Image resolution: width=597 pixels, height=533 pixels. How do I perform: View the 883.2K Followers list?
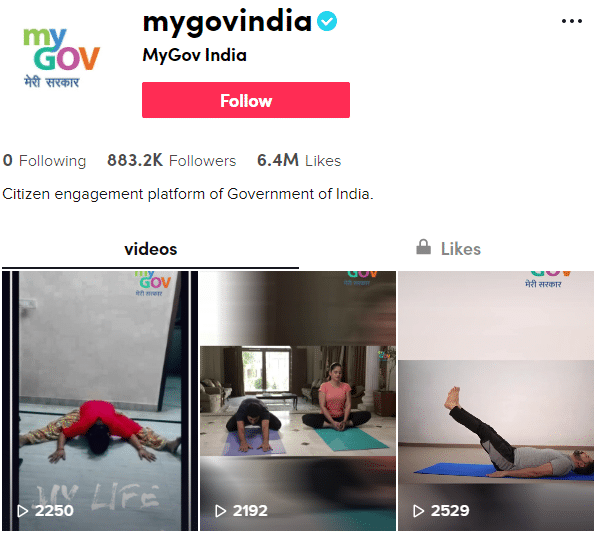(172, 161)
